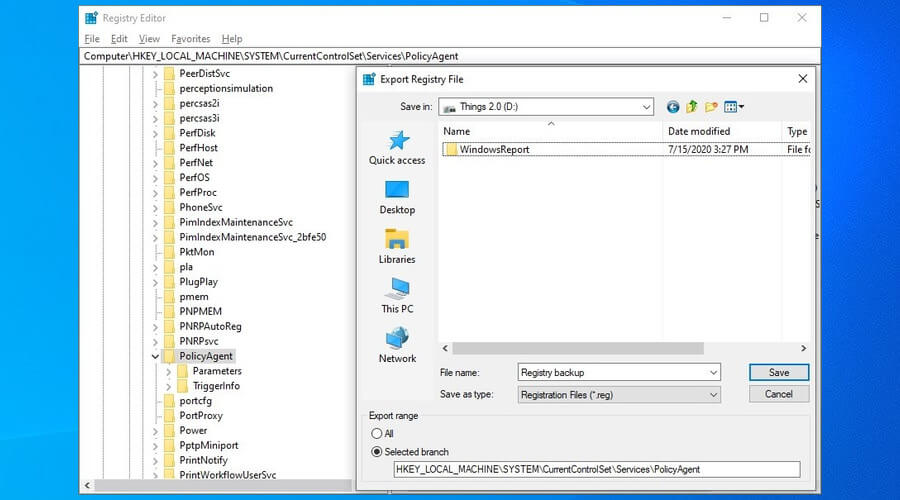
Task: Click the Selected branch path field
Action: 596,470
